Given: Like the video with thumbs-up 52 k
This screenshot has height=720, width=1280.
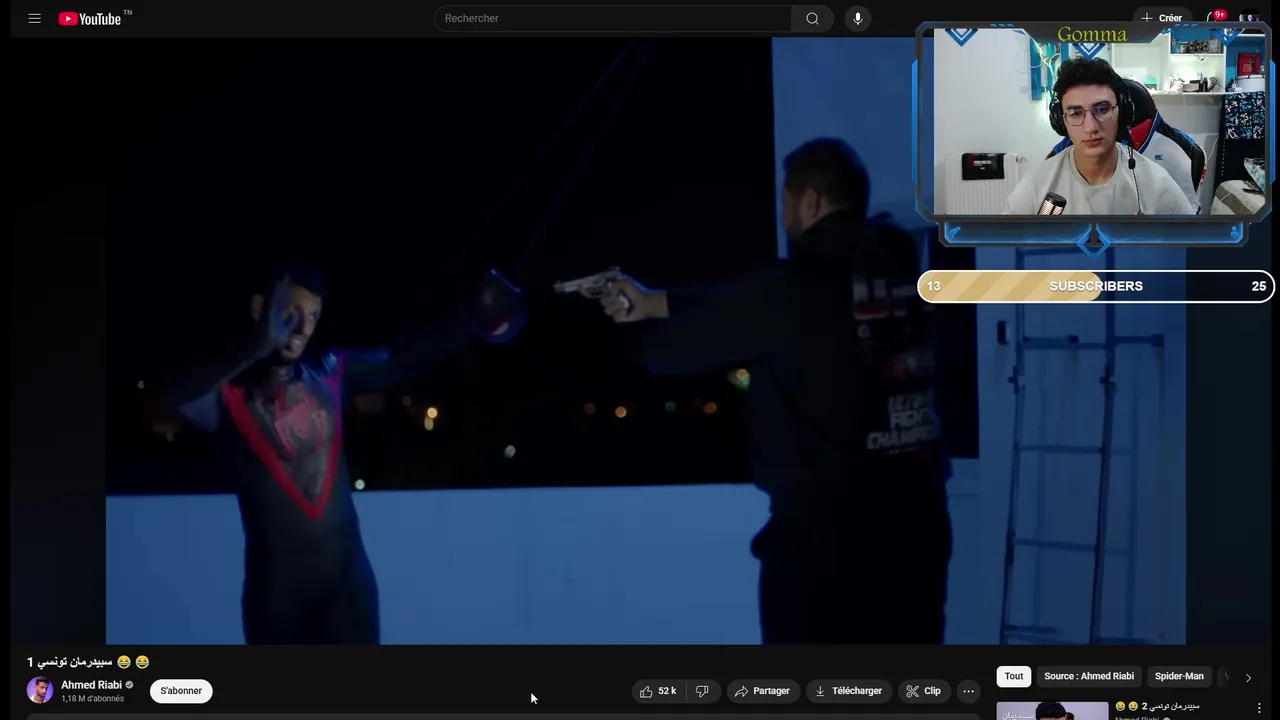Looking at the screenshot, I should coord(659,691).
